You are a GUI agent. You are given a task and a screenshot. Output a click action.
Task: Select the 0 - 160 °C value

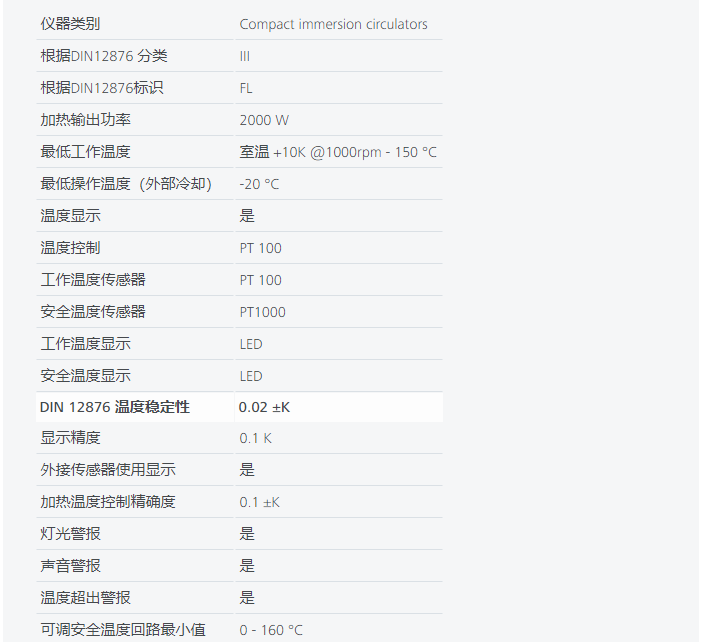[x=271, y=630]
